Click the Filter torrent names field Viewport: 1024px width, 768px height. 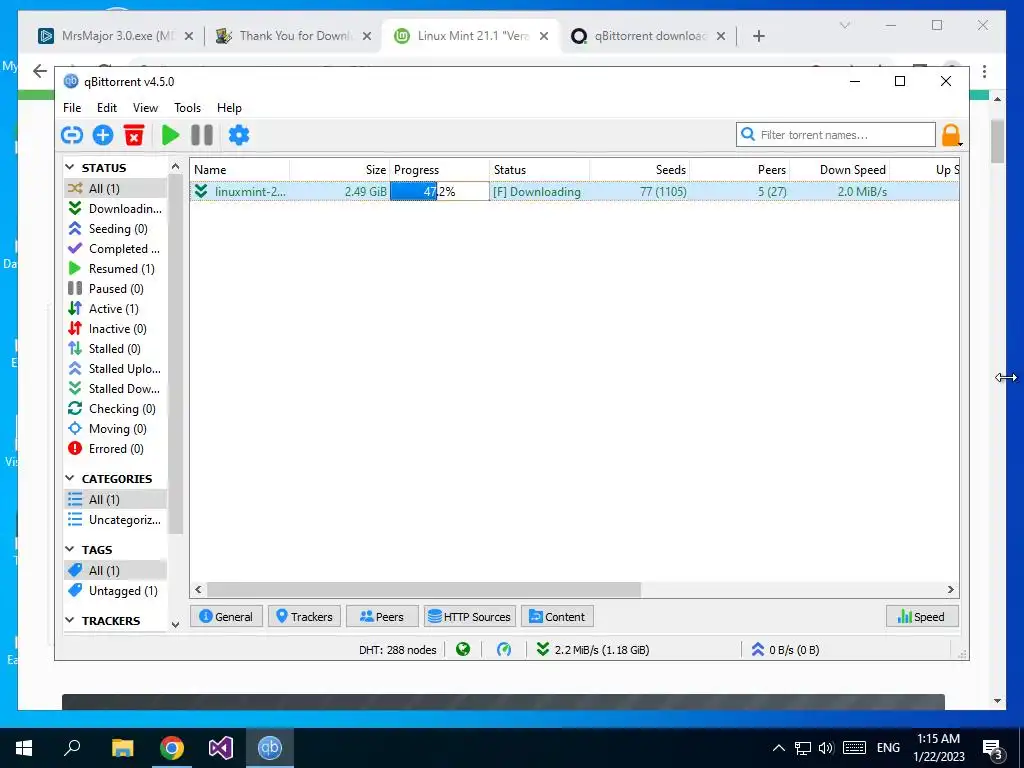[x=835, y=135]
